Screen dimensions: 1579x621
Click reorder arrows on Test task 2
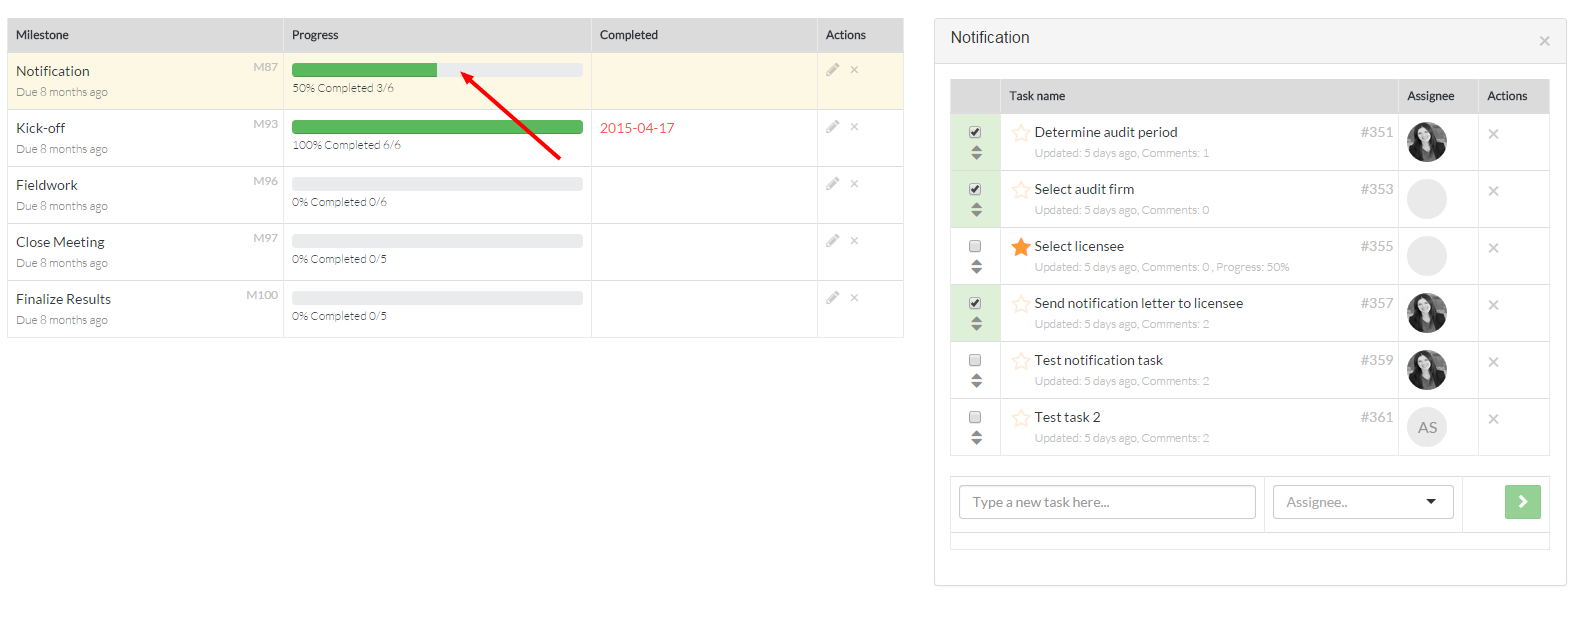976,438
